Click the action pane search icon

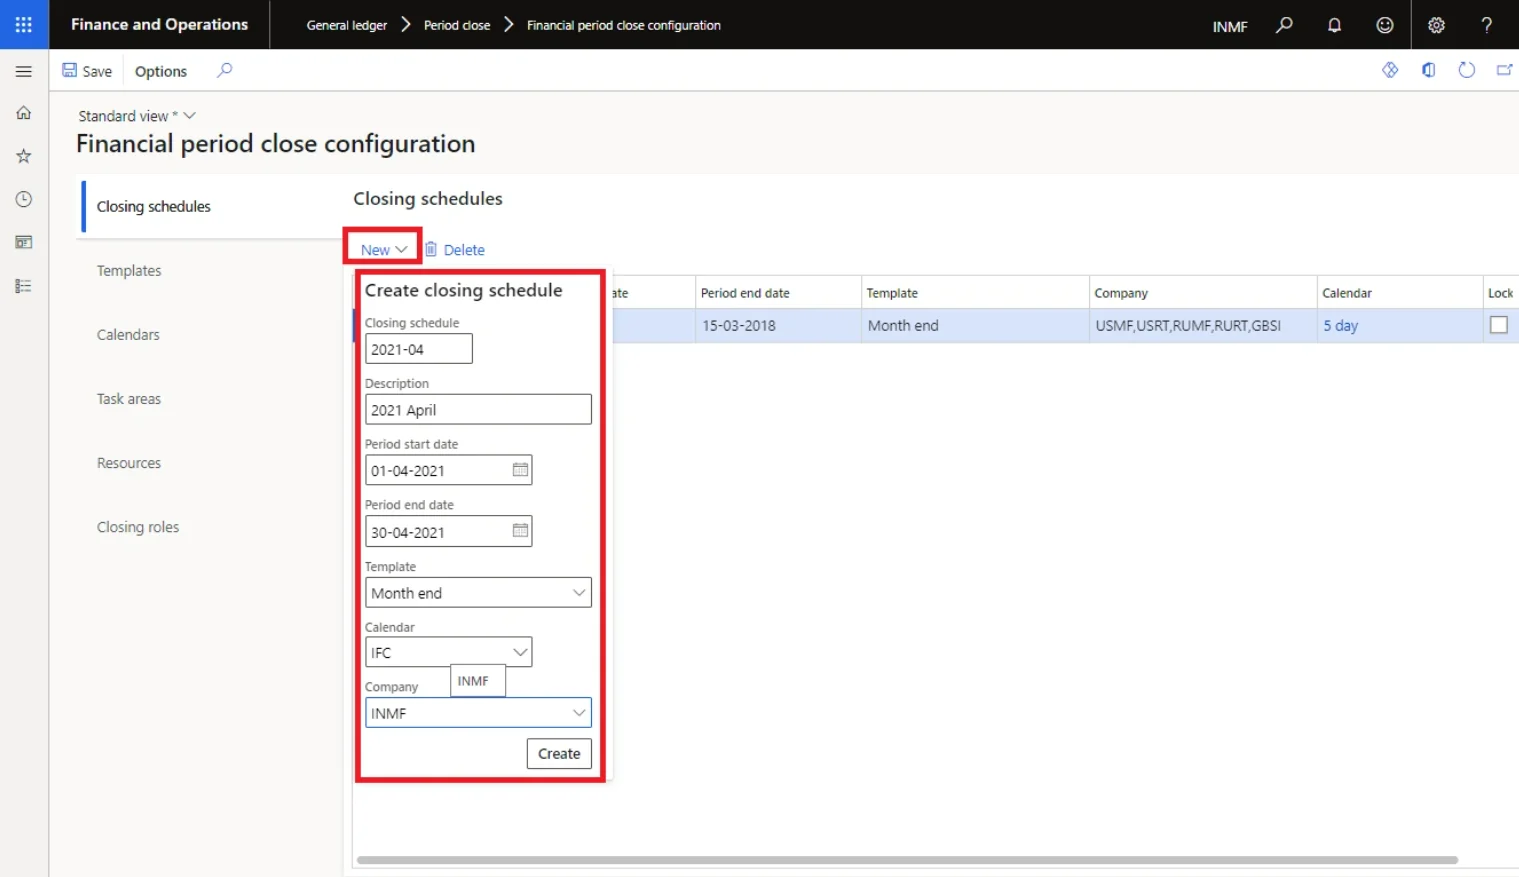point(224,70)
